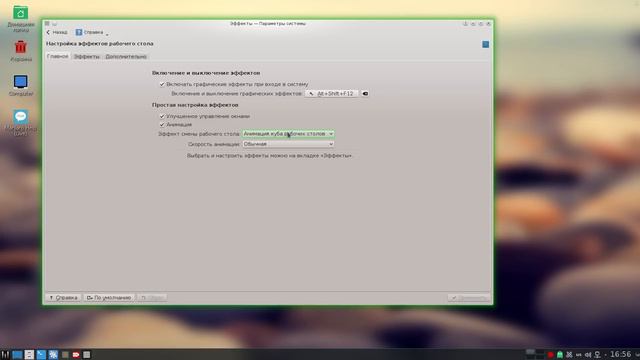
Task: Open the file manager cabinet taskbar icon
Action: (29, 355)
